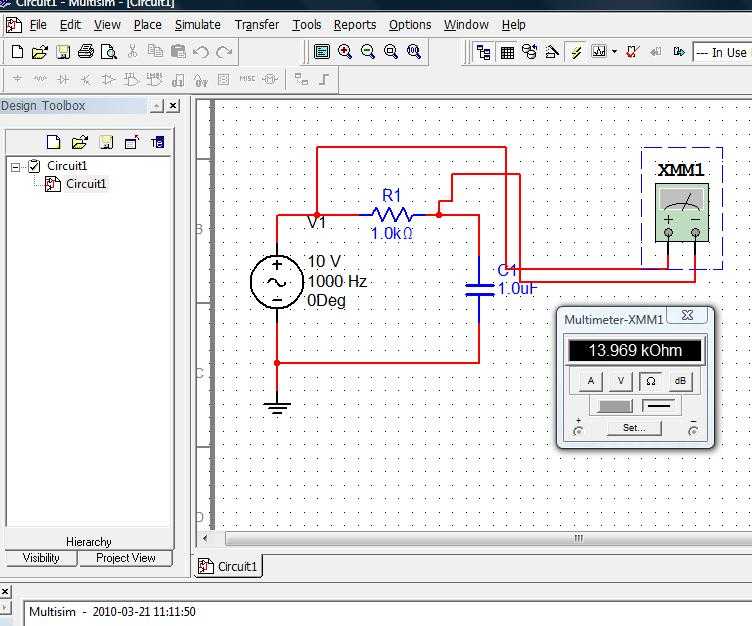Screen dimensions: 752x626
Task: Toggle full screen view icon
Action: coord(322,51)
